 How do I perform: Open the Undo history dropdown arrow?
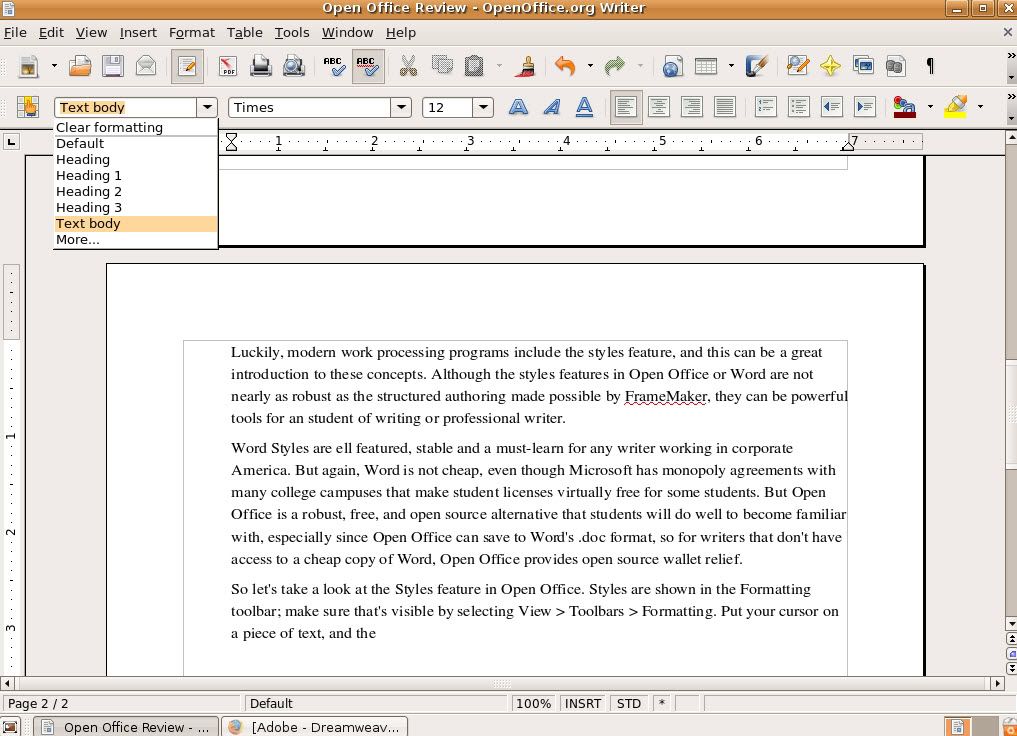(x=590, y=66)
